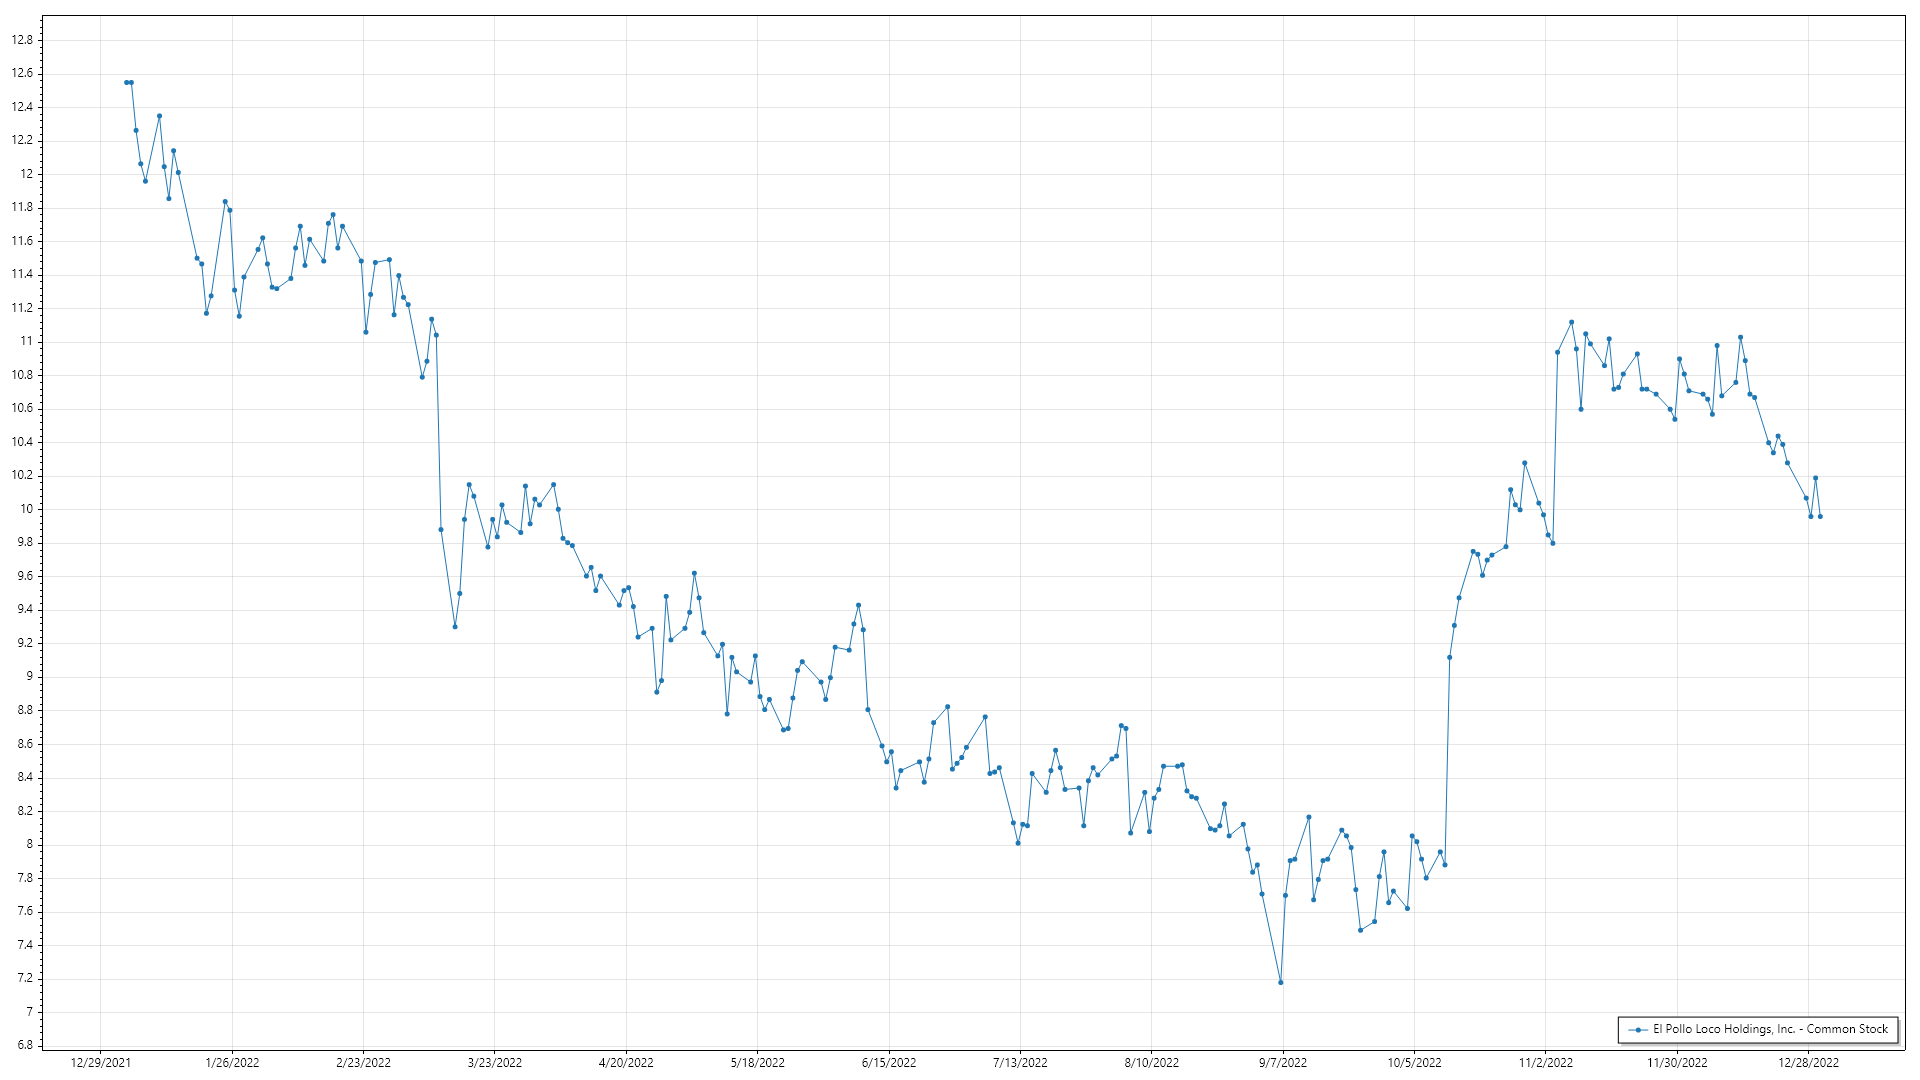
Task: Select the November peak point near 11.1
Action: point(1571,322)
